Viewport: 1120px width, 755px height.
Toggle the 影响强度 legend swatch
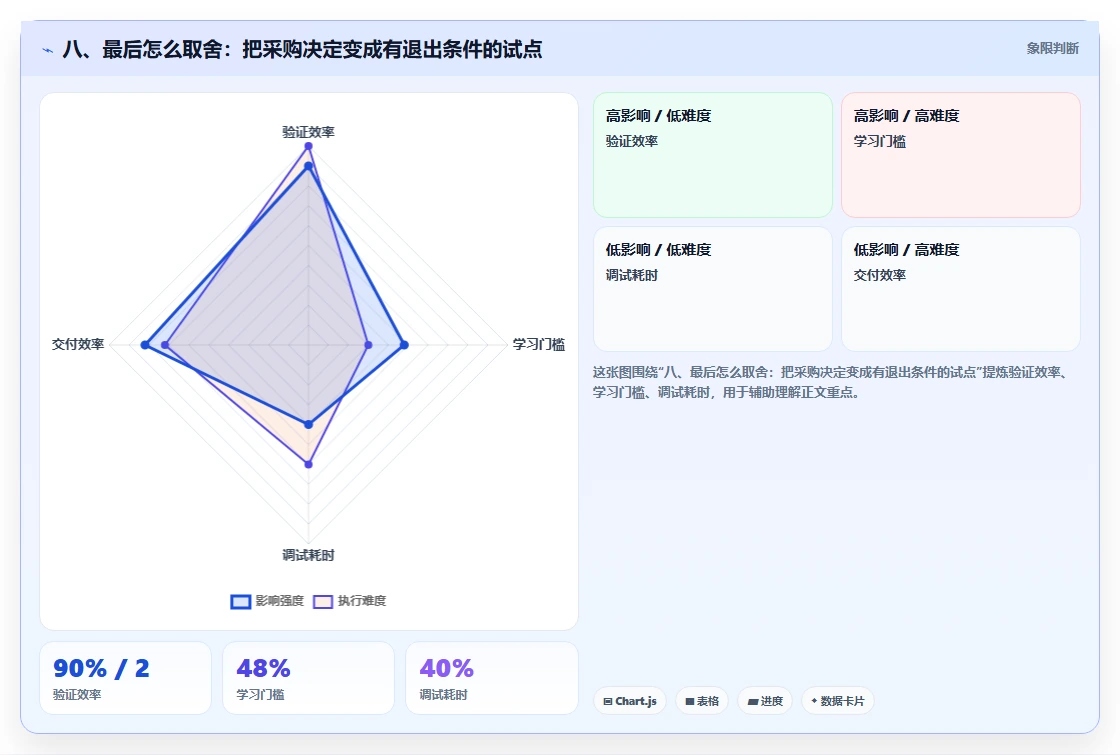[x=241, y=601]
